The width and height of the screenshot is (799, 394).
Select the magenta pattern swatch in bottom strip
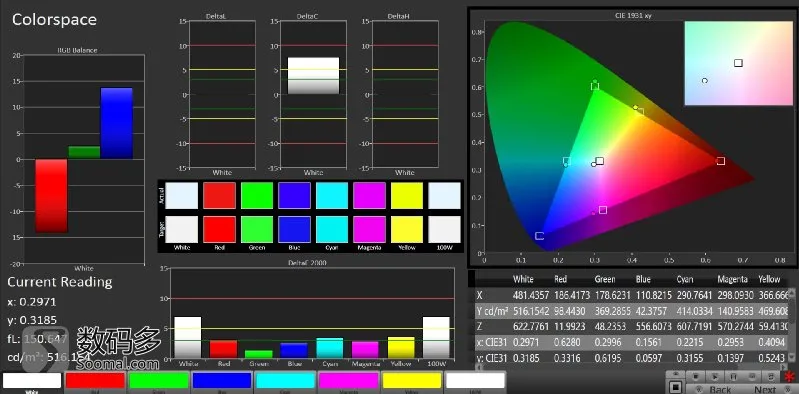point(348,381)
